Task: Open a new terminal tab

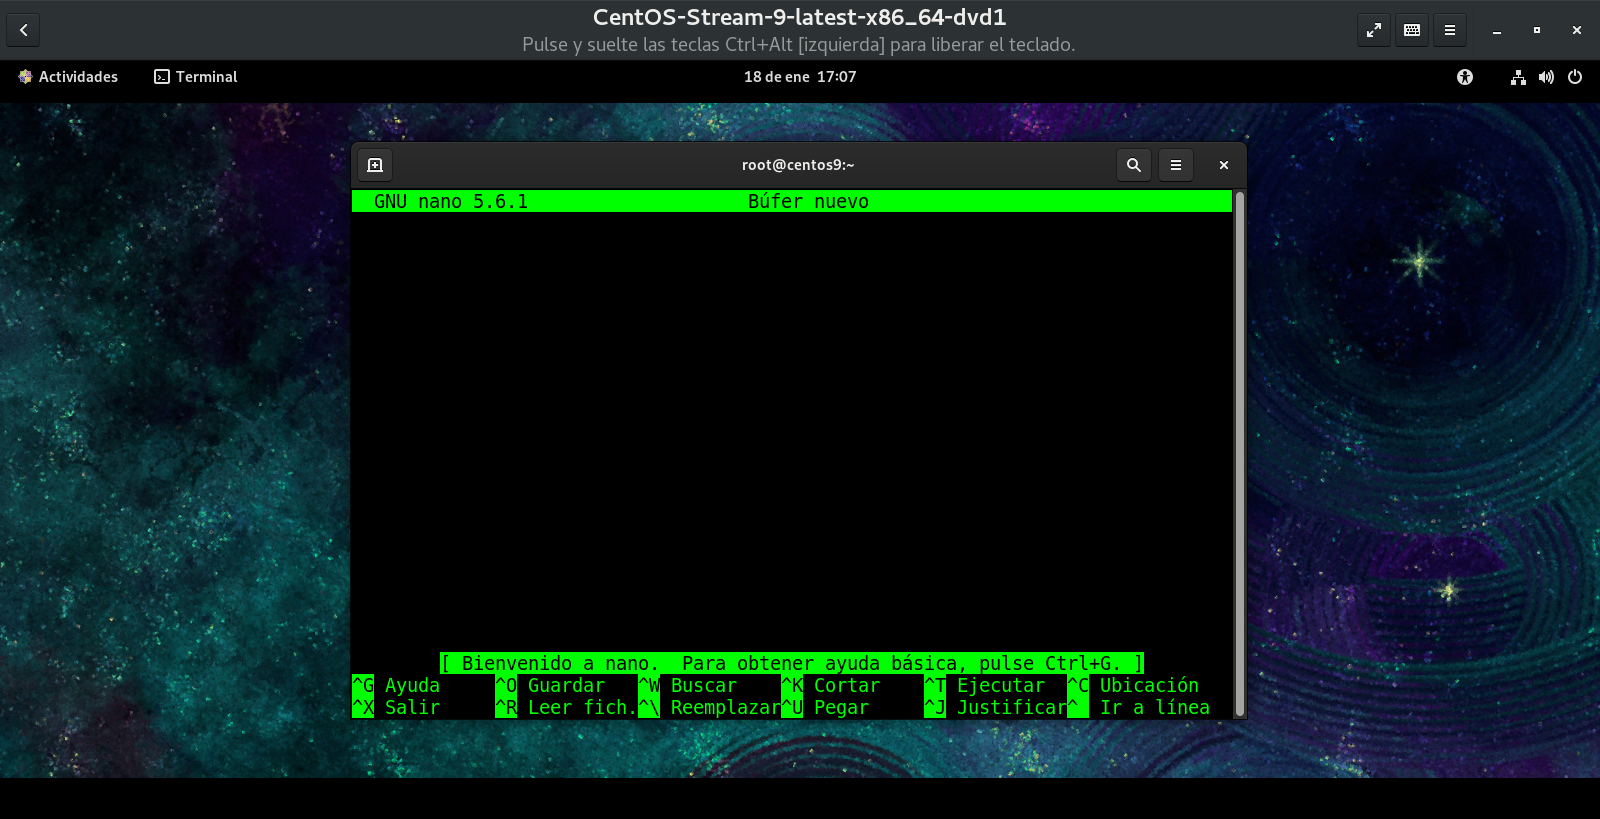Action: [375, 165]
